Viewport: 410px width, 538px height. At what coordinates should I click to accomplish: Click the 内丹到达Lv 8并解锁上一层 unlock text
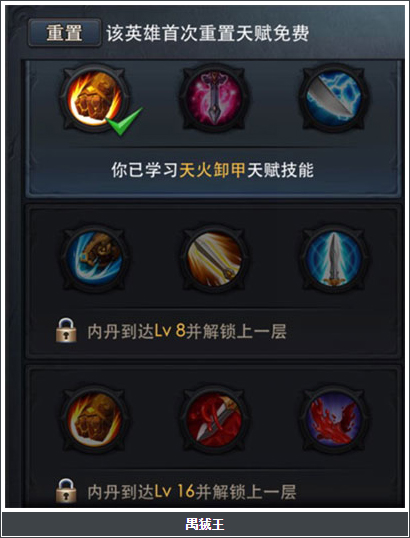(187, 332)
